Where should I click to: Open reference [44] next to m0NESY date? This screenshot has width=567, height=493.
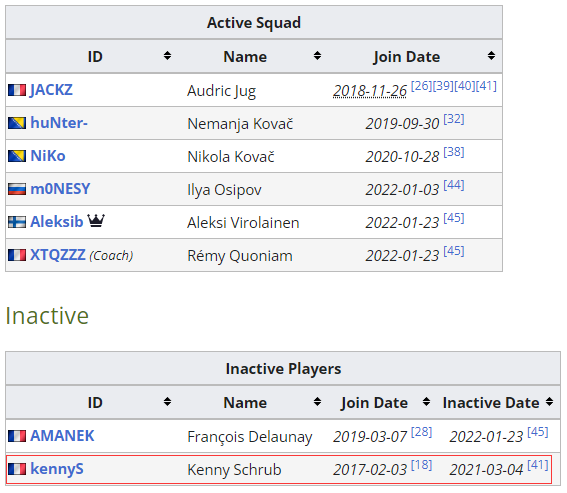point(454,185)
